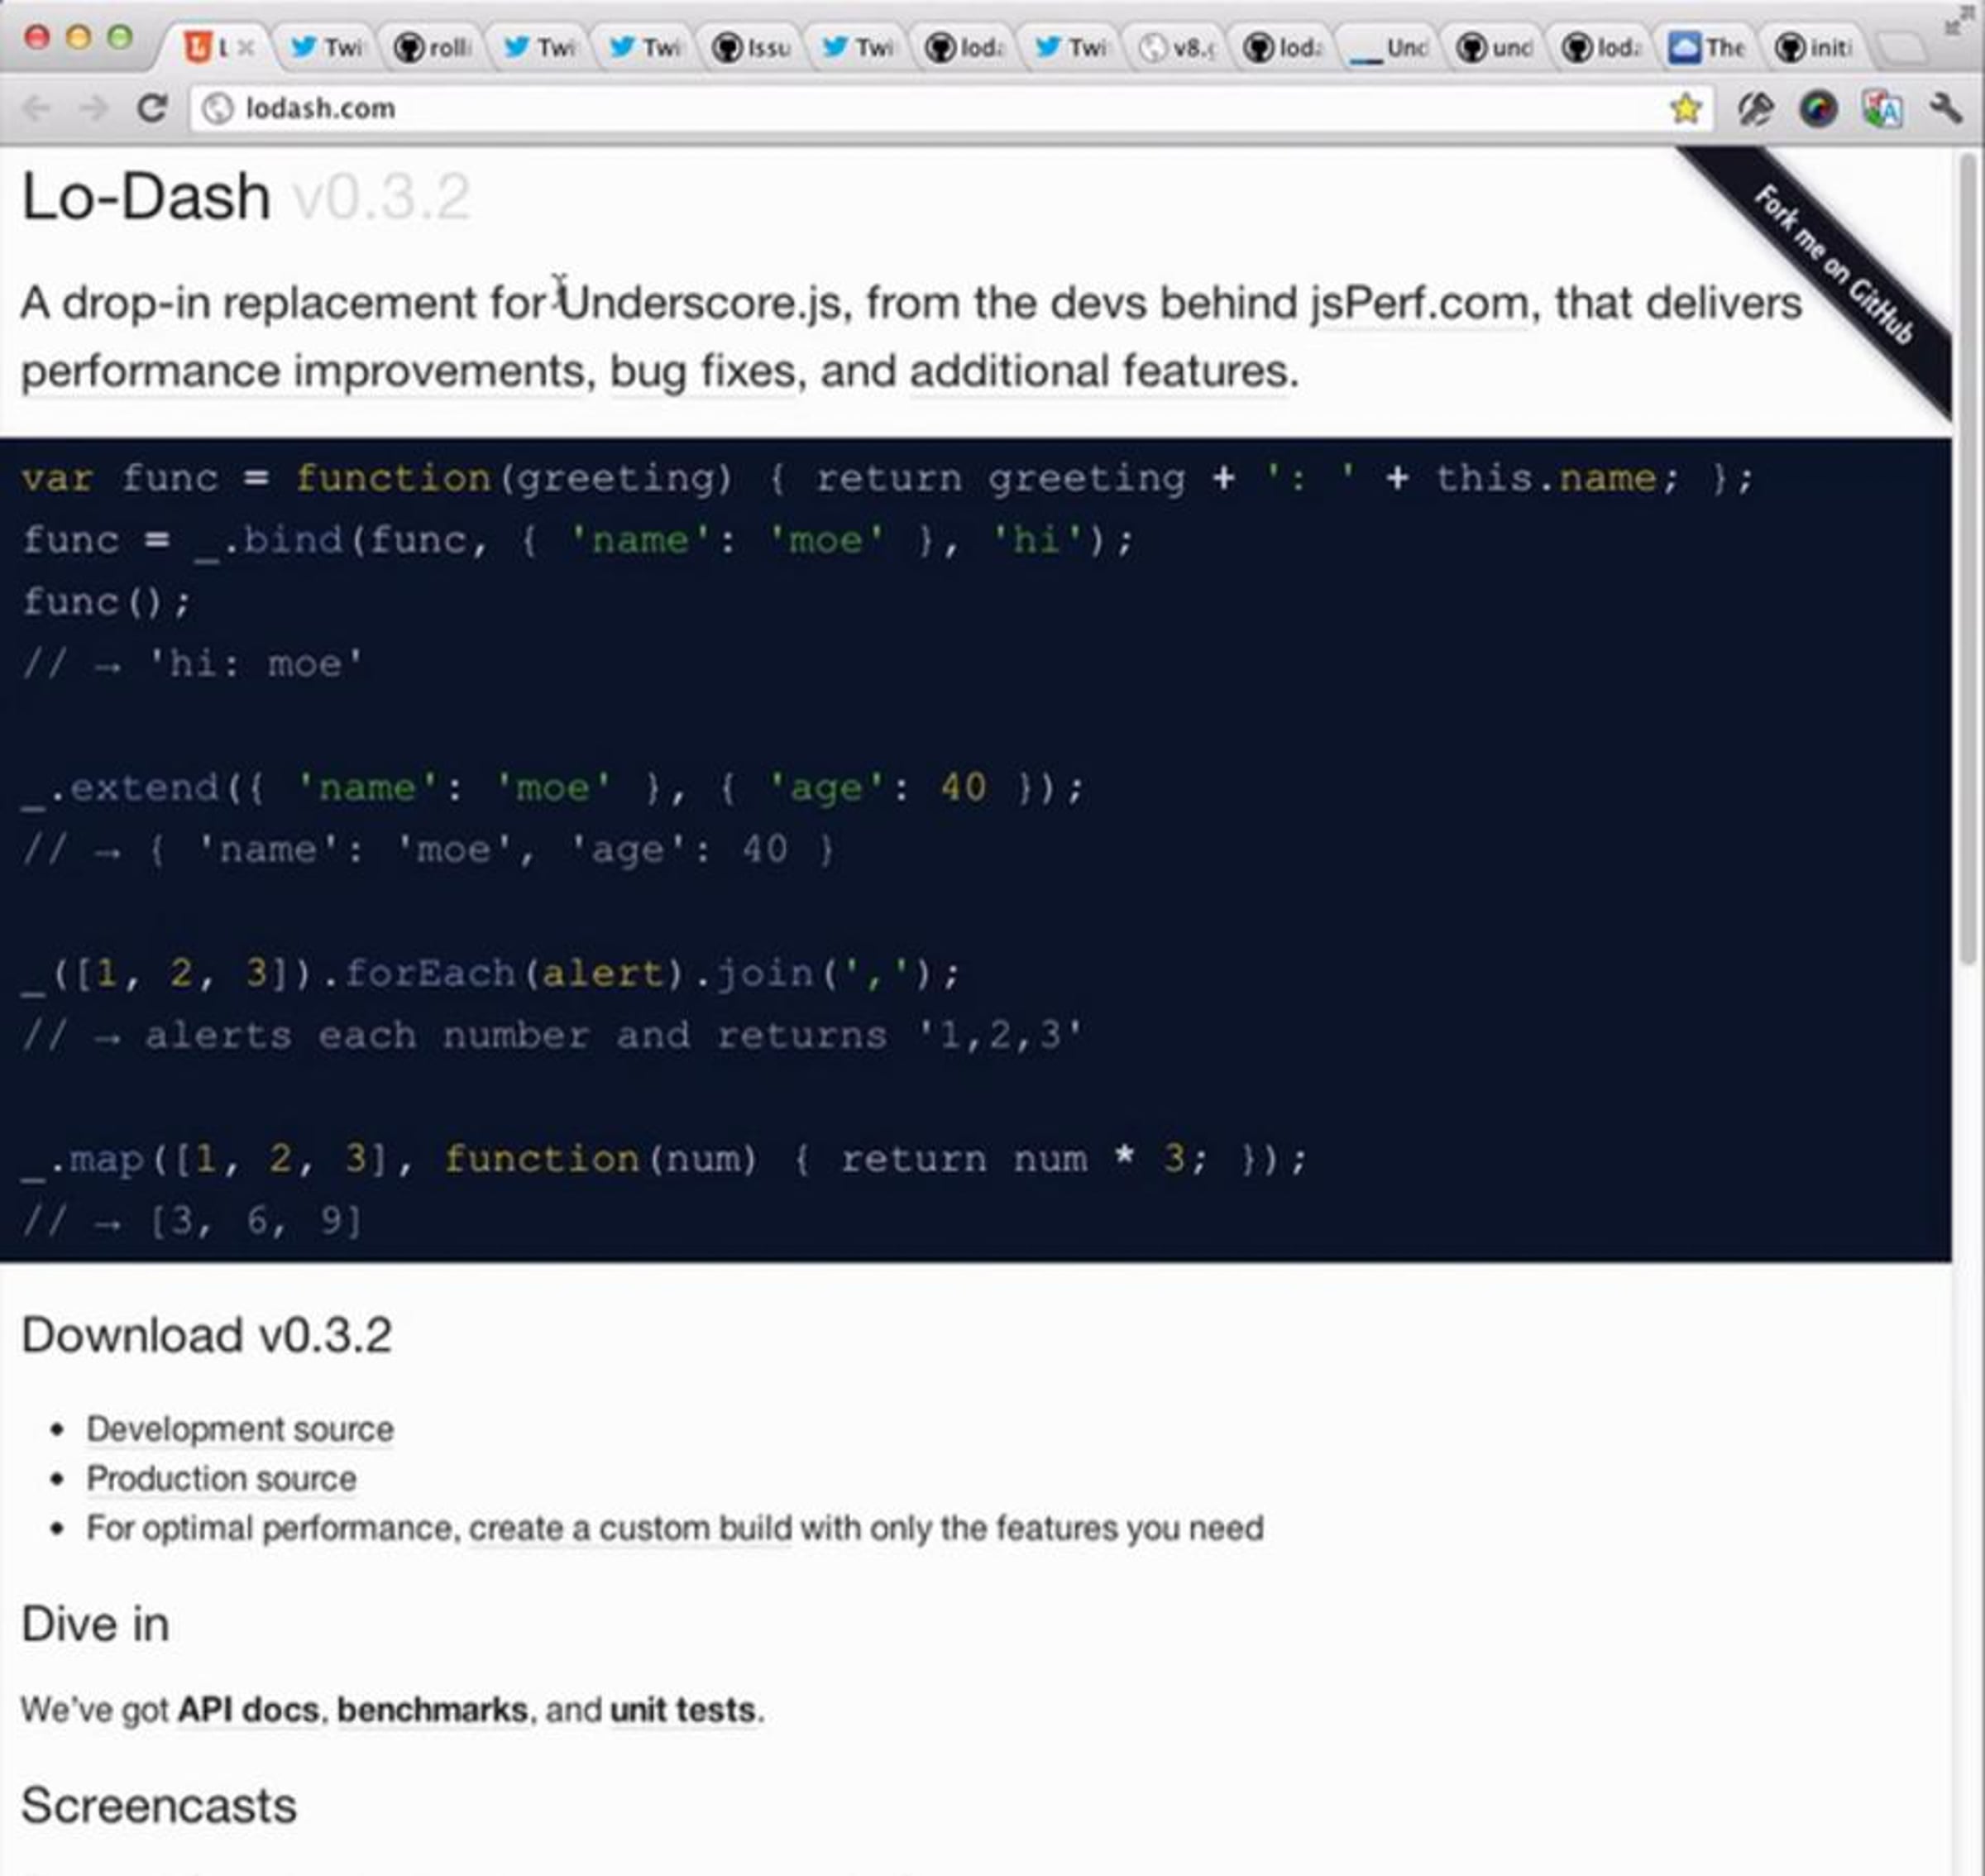Open the benchmarks link
This screenshot has height=1876, width=1985.
coord(432,1710)
